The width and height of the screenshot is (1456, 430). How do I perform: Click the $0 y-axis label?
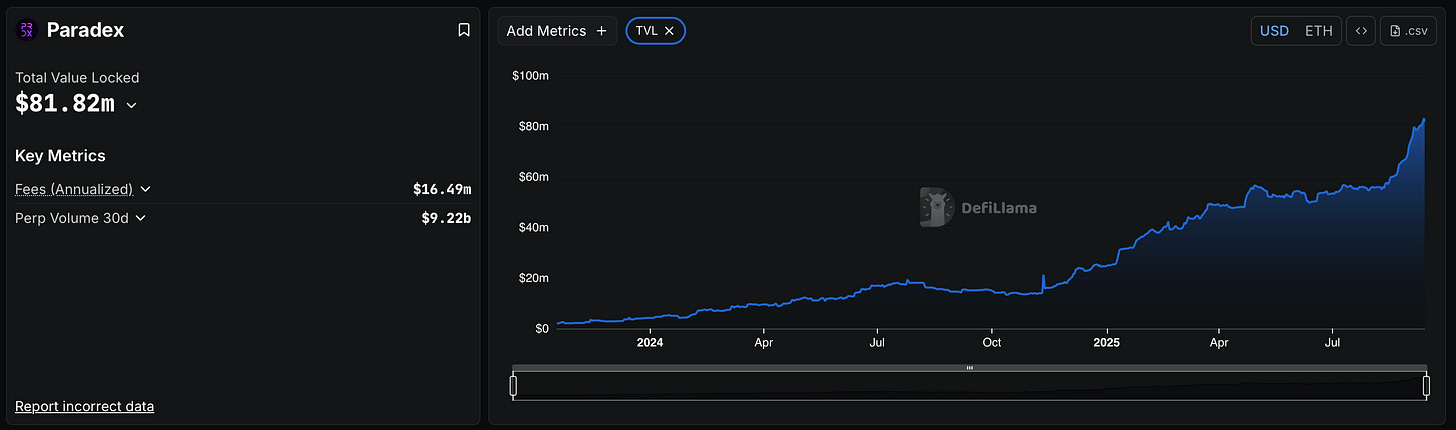tap(542, 328)
